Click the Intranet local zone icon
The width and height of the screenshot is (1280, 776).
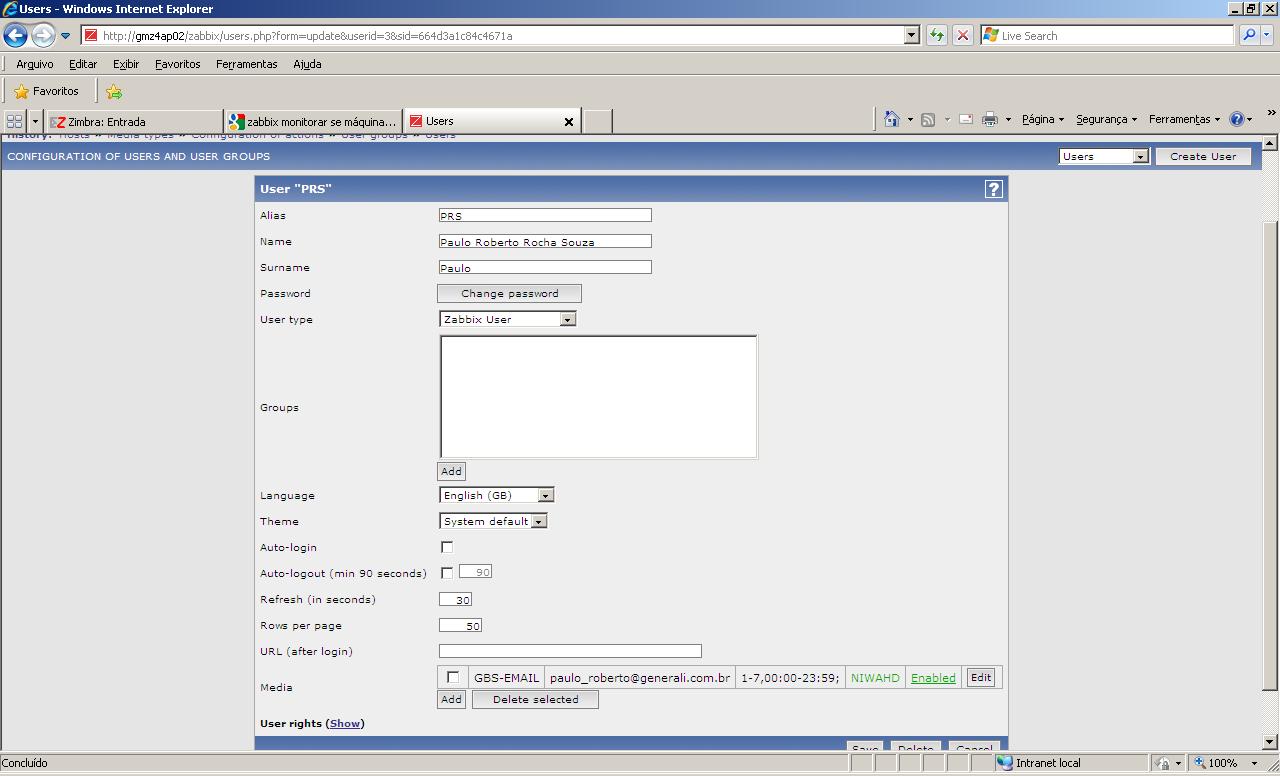[1005, 763]
